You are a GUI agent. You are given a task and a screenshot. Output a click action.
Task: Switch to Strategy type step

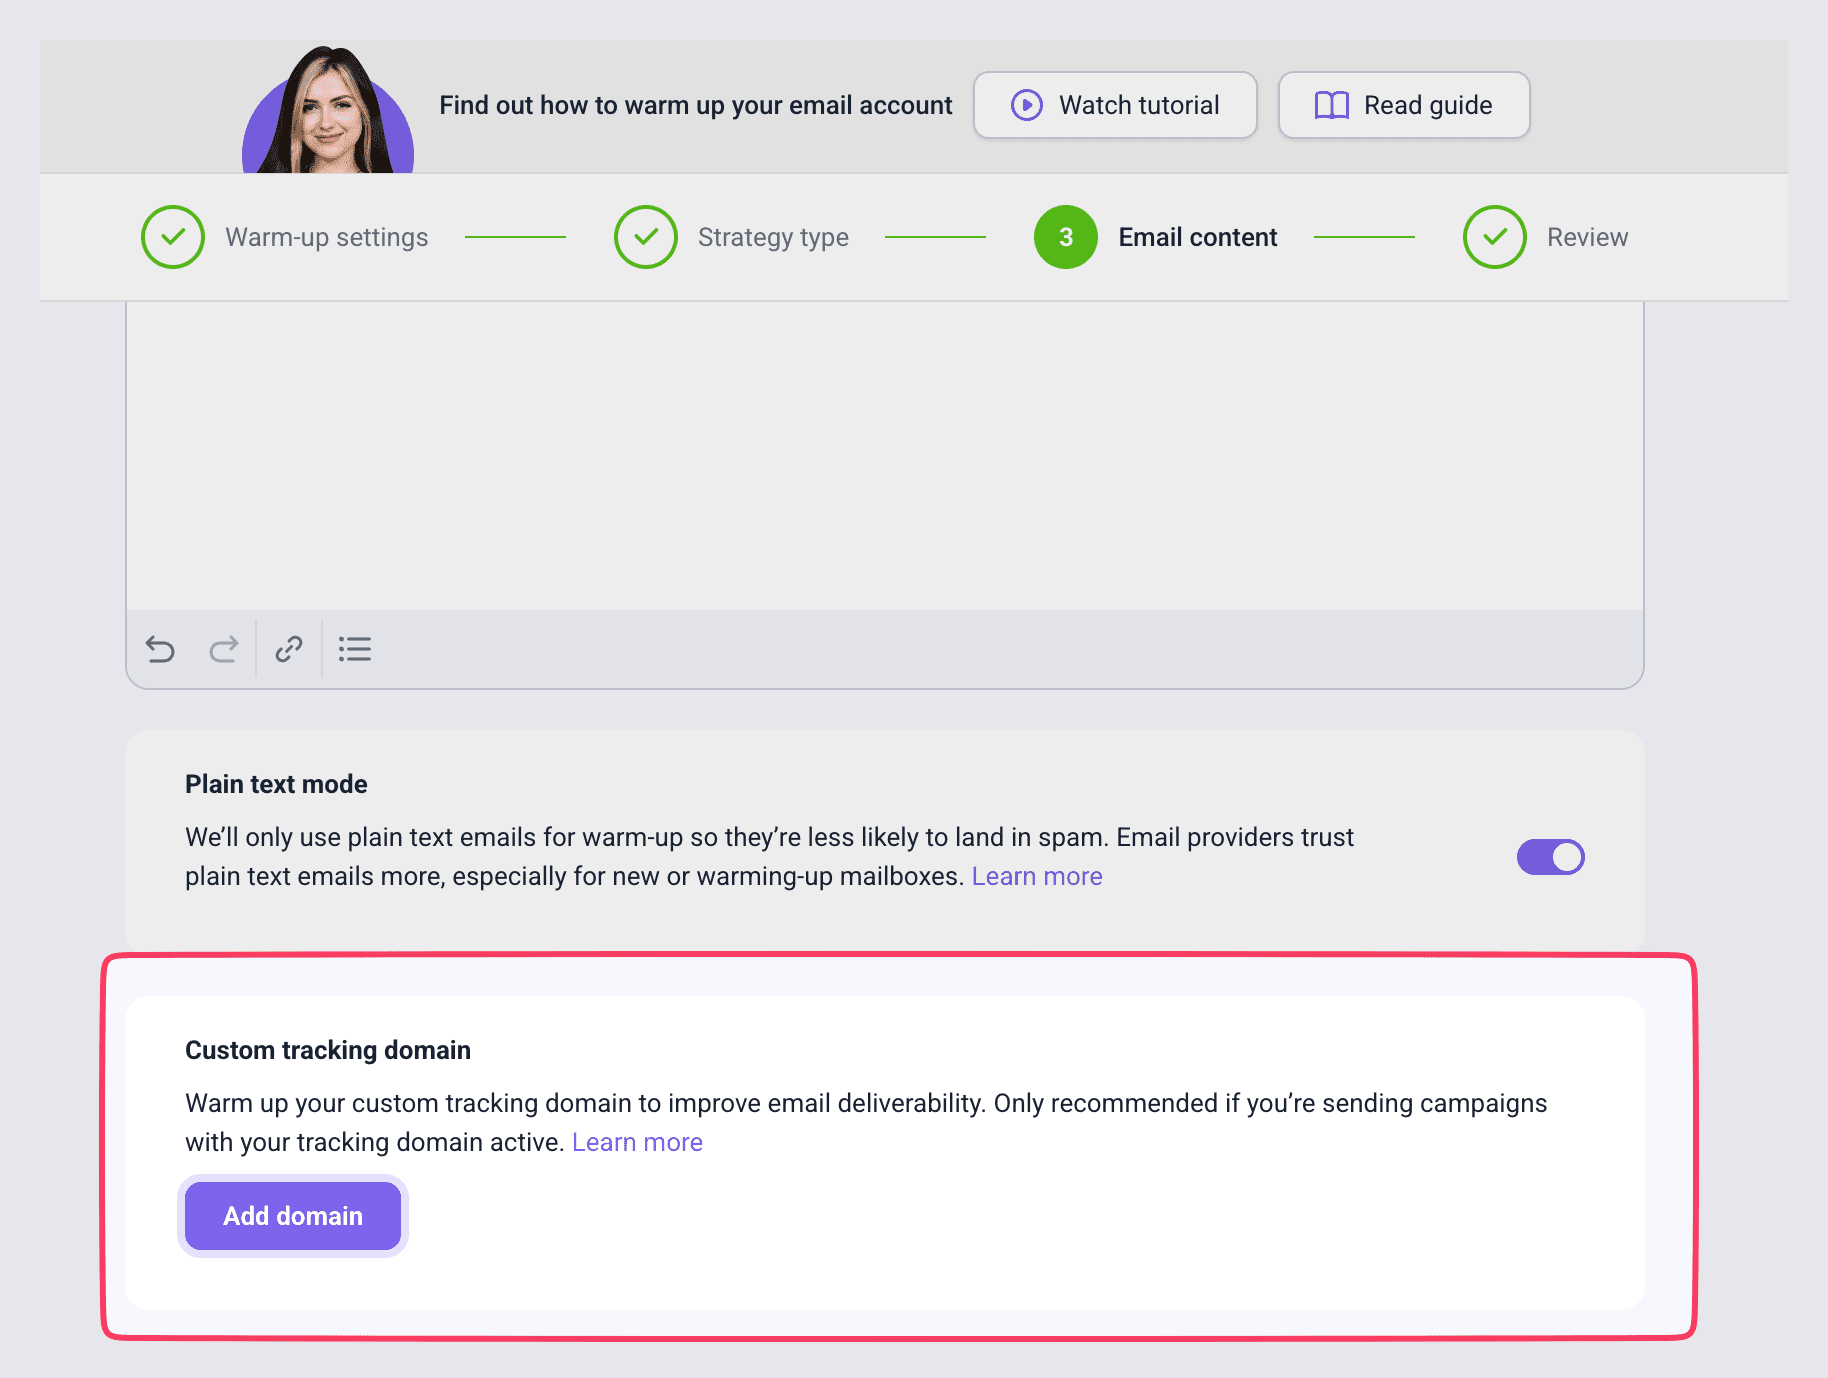click(773, 237)
